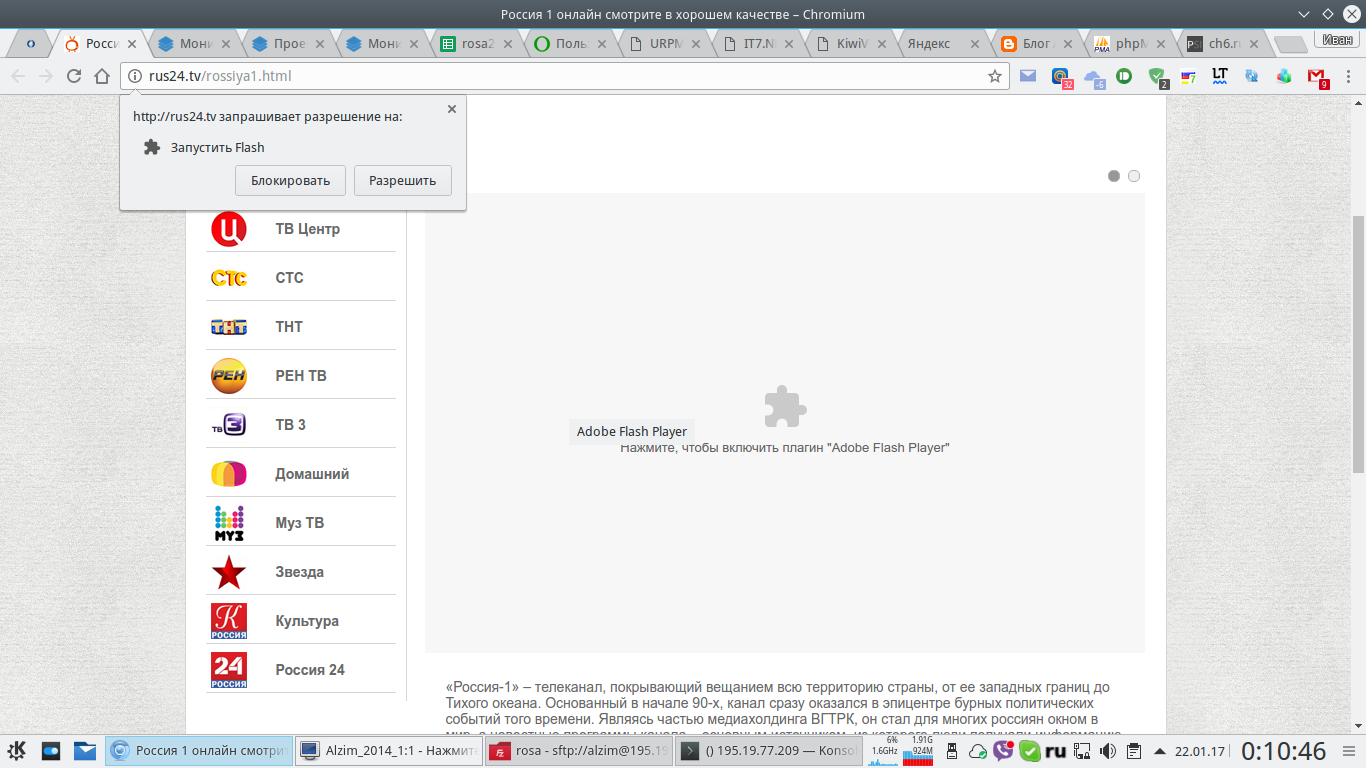Click Разрешить to allow Flash
The height and width of the screenshot is (768, 1366).
pos(403,181)
